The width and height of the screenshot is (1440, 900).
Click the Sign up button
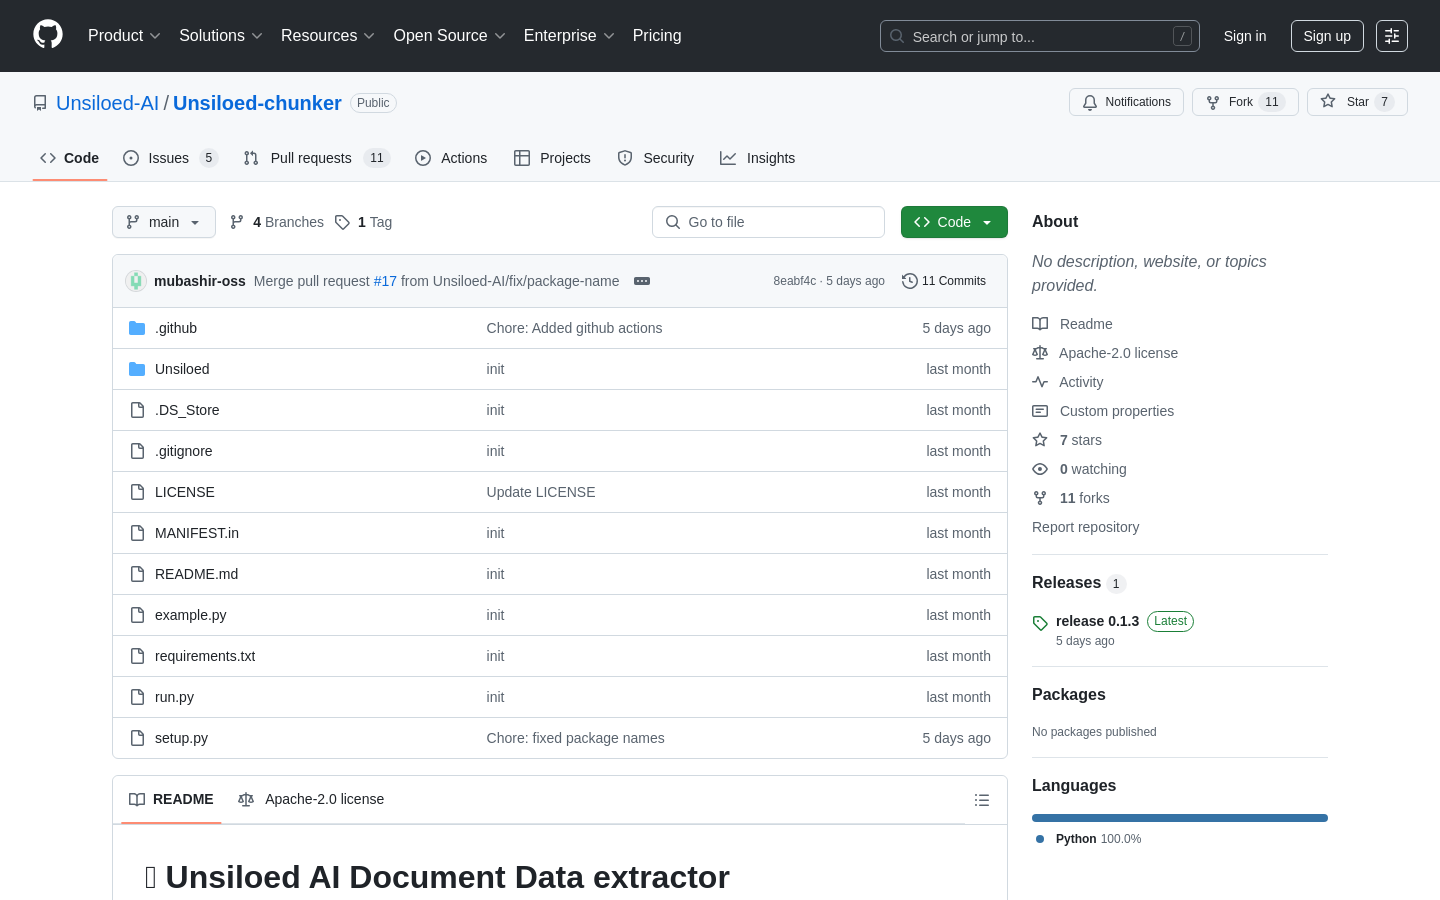click(x=1327, y=36)
